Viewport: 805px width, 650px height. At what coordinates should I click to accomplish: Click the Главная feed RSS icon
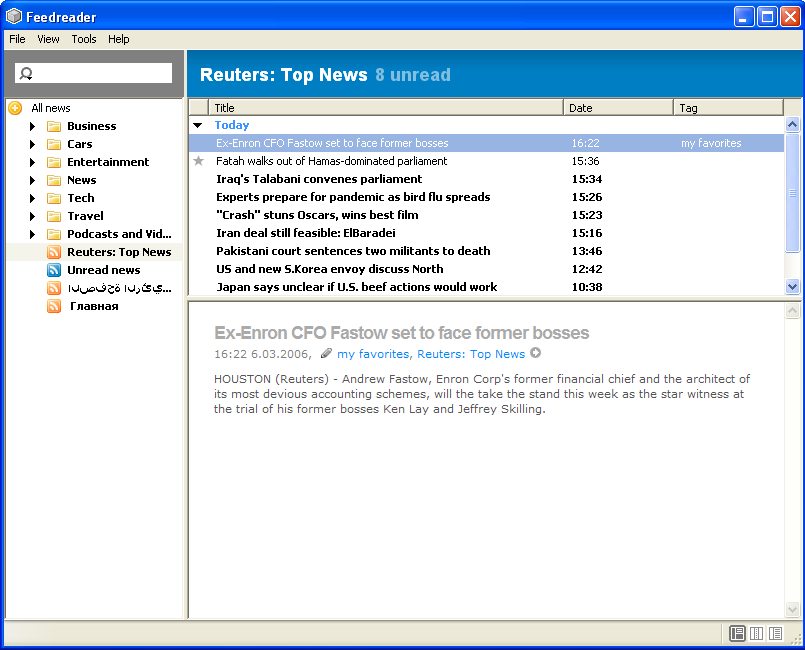53,306
